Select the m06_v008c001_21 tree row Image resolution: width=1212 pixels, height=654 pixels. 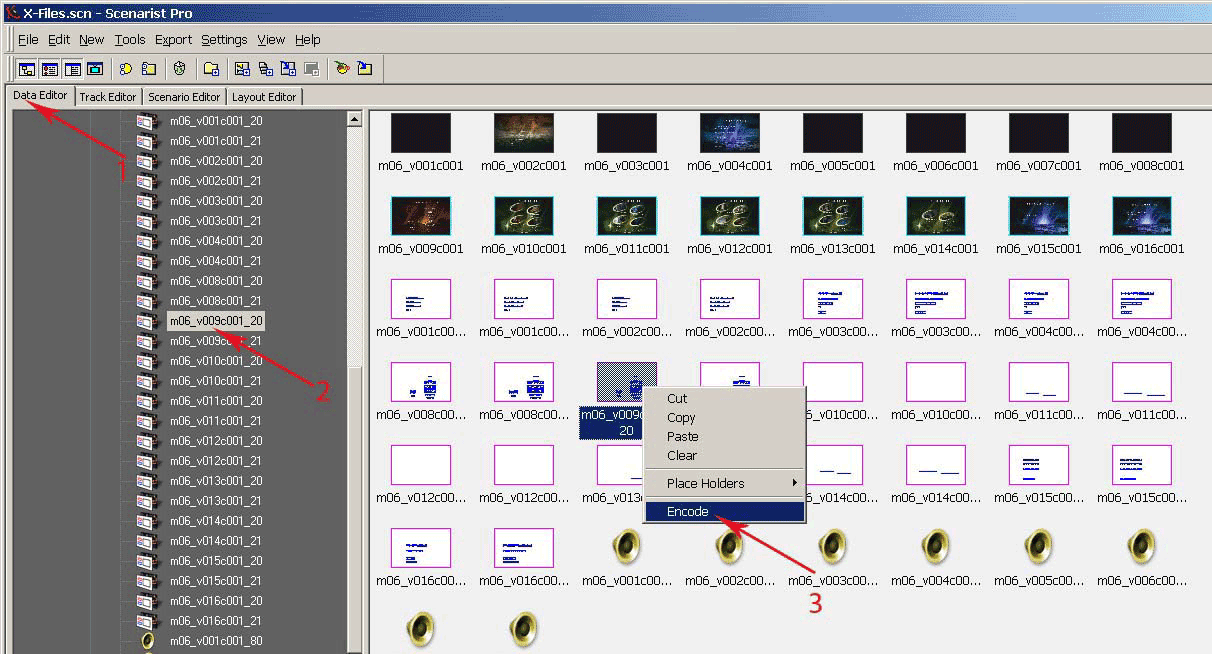click(x=216, y=301)
